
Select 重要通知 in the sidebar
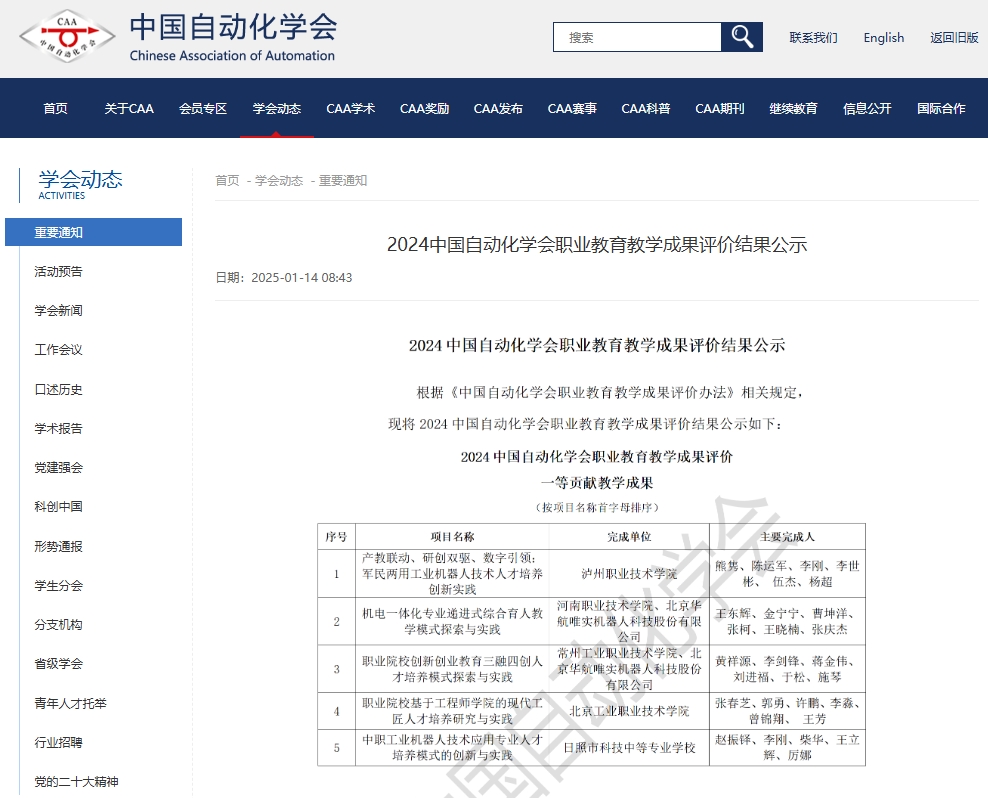(93, 232)
